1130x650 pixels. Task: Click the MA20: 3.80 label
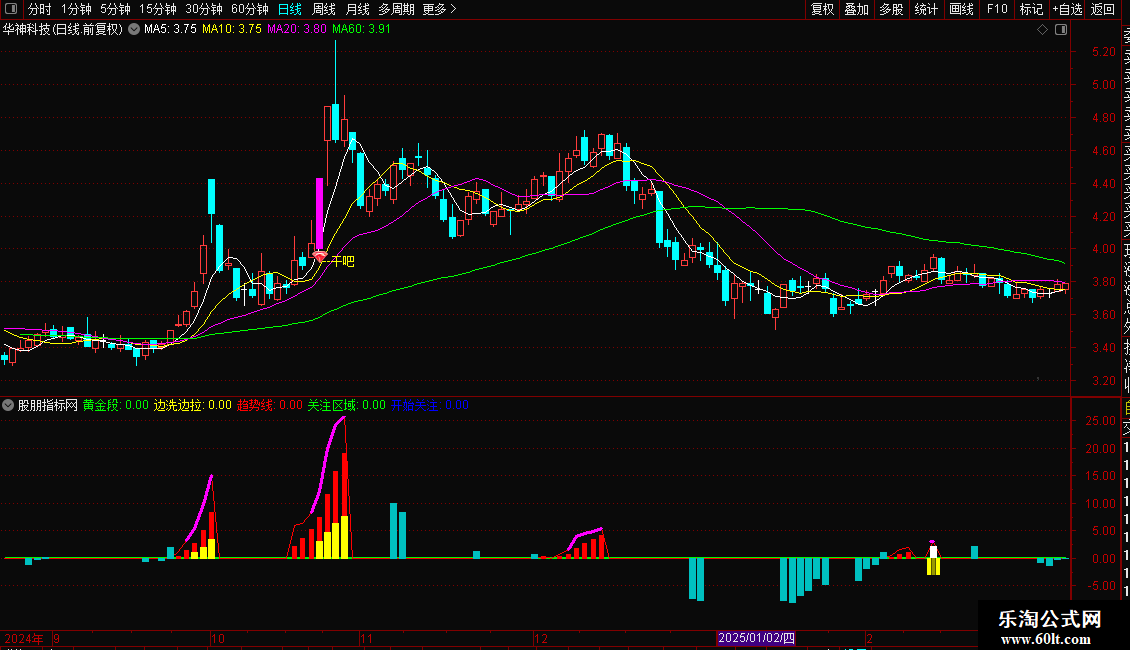[x=297, y=29]
